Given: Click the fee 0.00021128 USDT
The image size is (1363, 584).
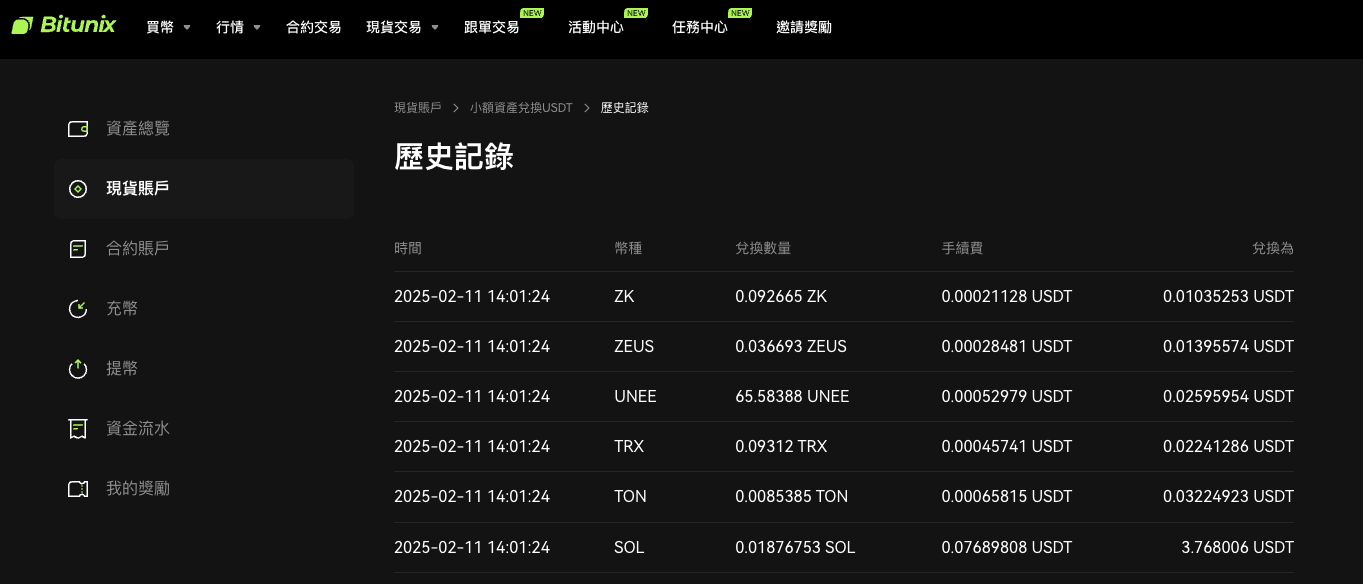Looking at the screenshot, I should pyautogui.click(x=1007, y=297).
